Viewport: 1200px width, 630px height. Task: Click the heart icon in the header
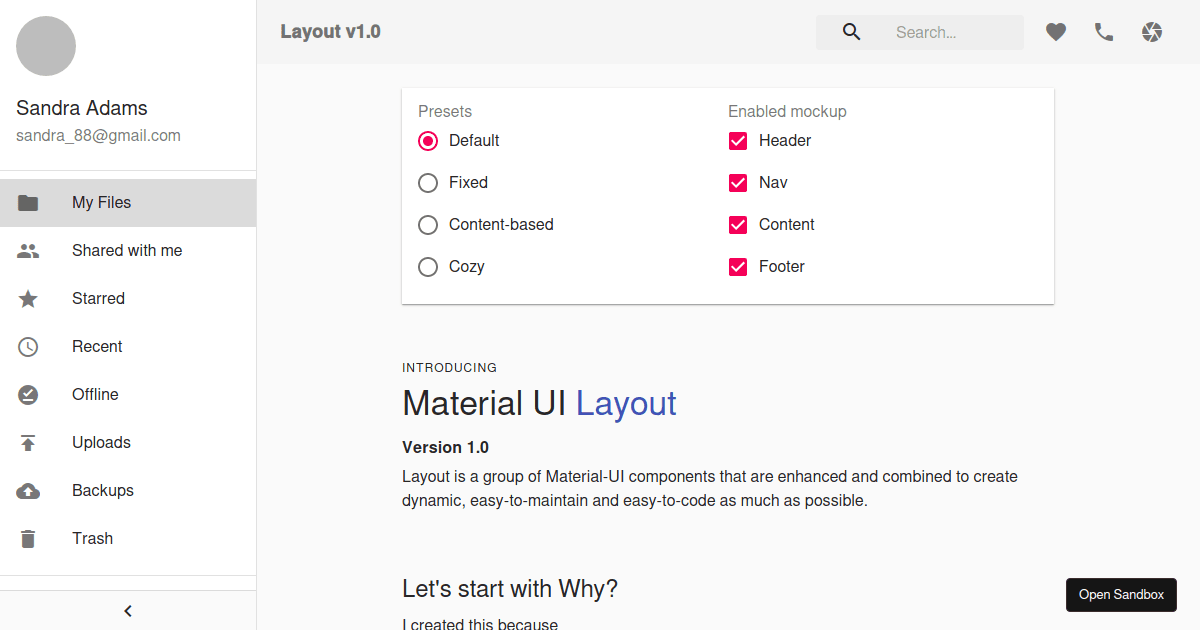[1055, 31]
